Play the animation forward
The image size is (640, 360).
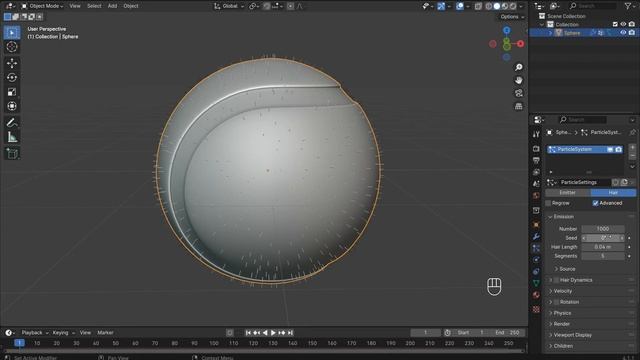pyautogui.click(x=273, y=333)
